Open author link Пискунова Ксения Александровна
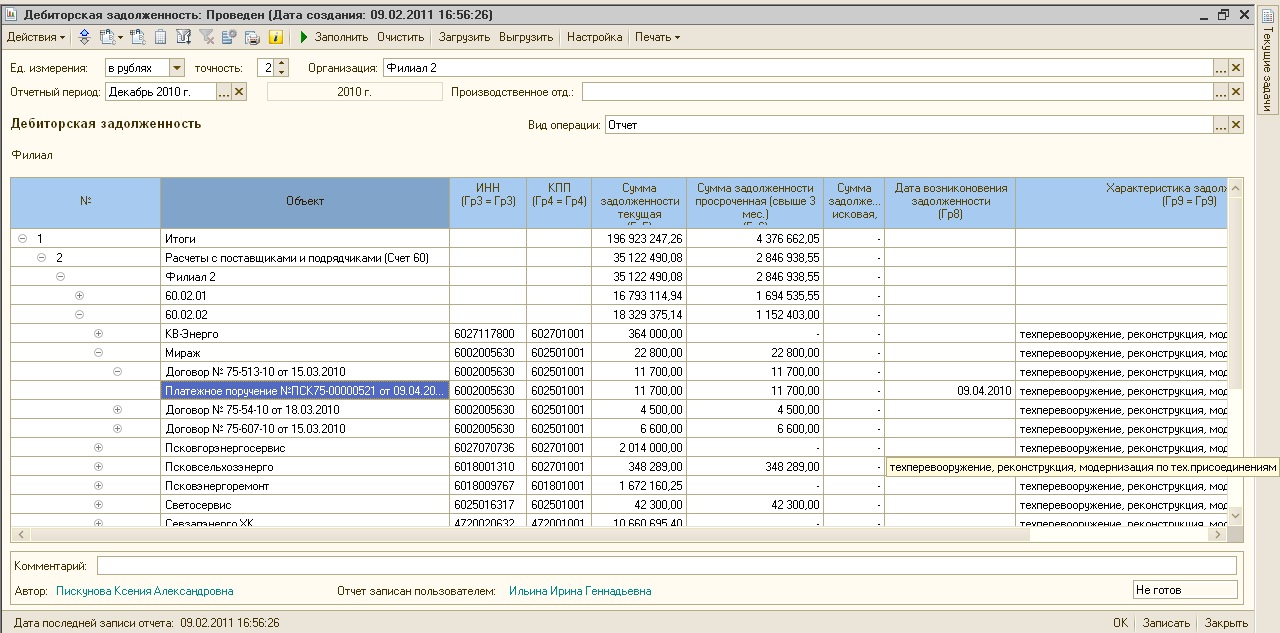This screenshot has height=633, width=1280. pos(145,591)
